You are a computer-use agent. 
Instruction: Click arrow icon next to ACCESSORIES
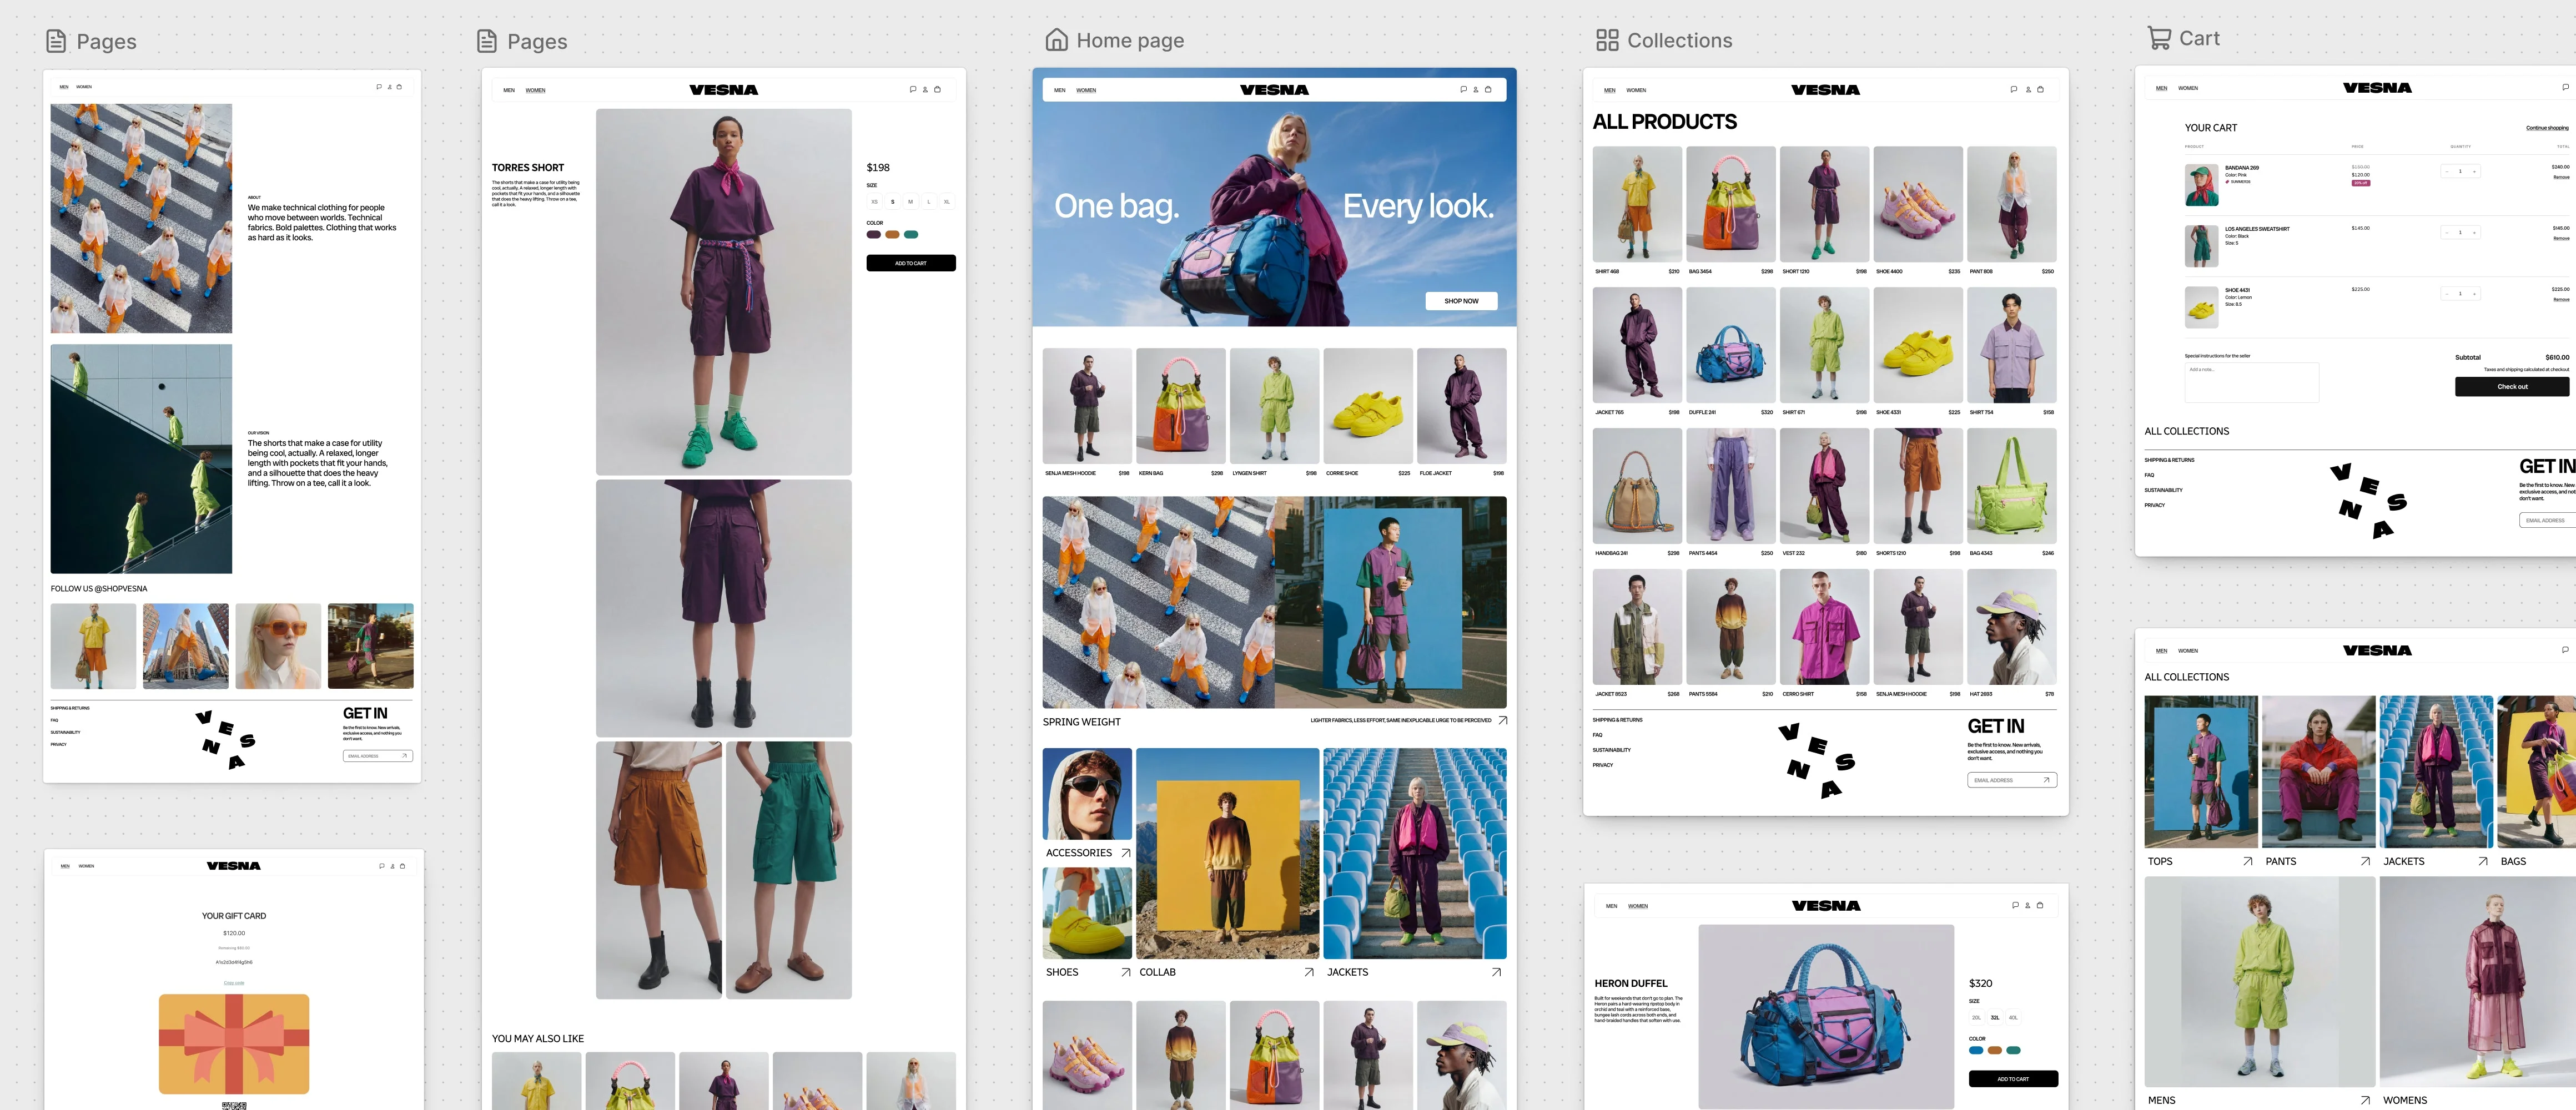1126,853
